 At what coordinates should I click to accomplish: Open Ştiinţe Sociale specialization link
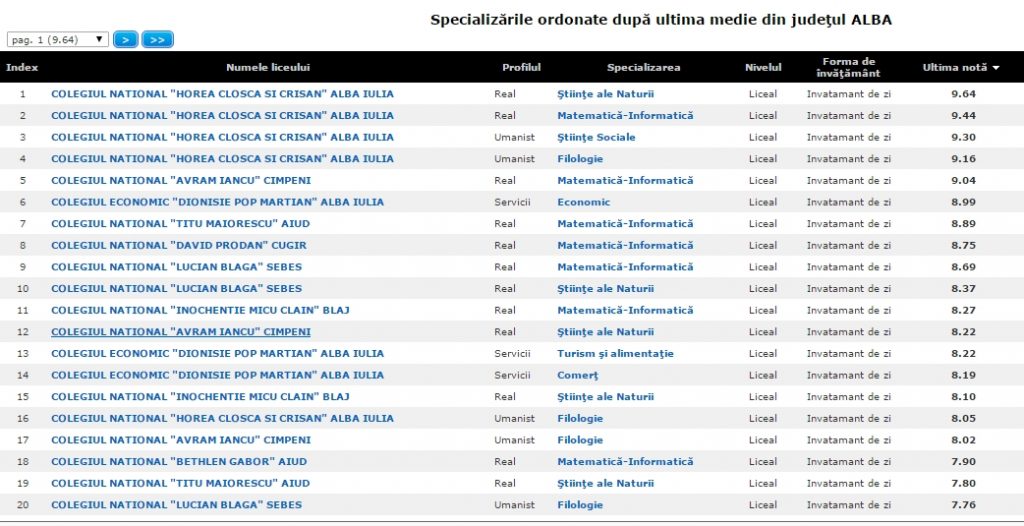tap(596, 137)
